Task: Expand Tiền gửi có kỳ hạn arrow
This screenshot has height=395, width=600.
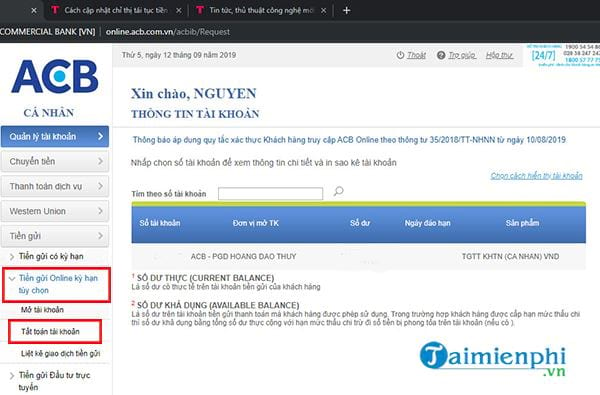Action: point(11,256)
